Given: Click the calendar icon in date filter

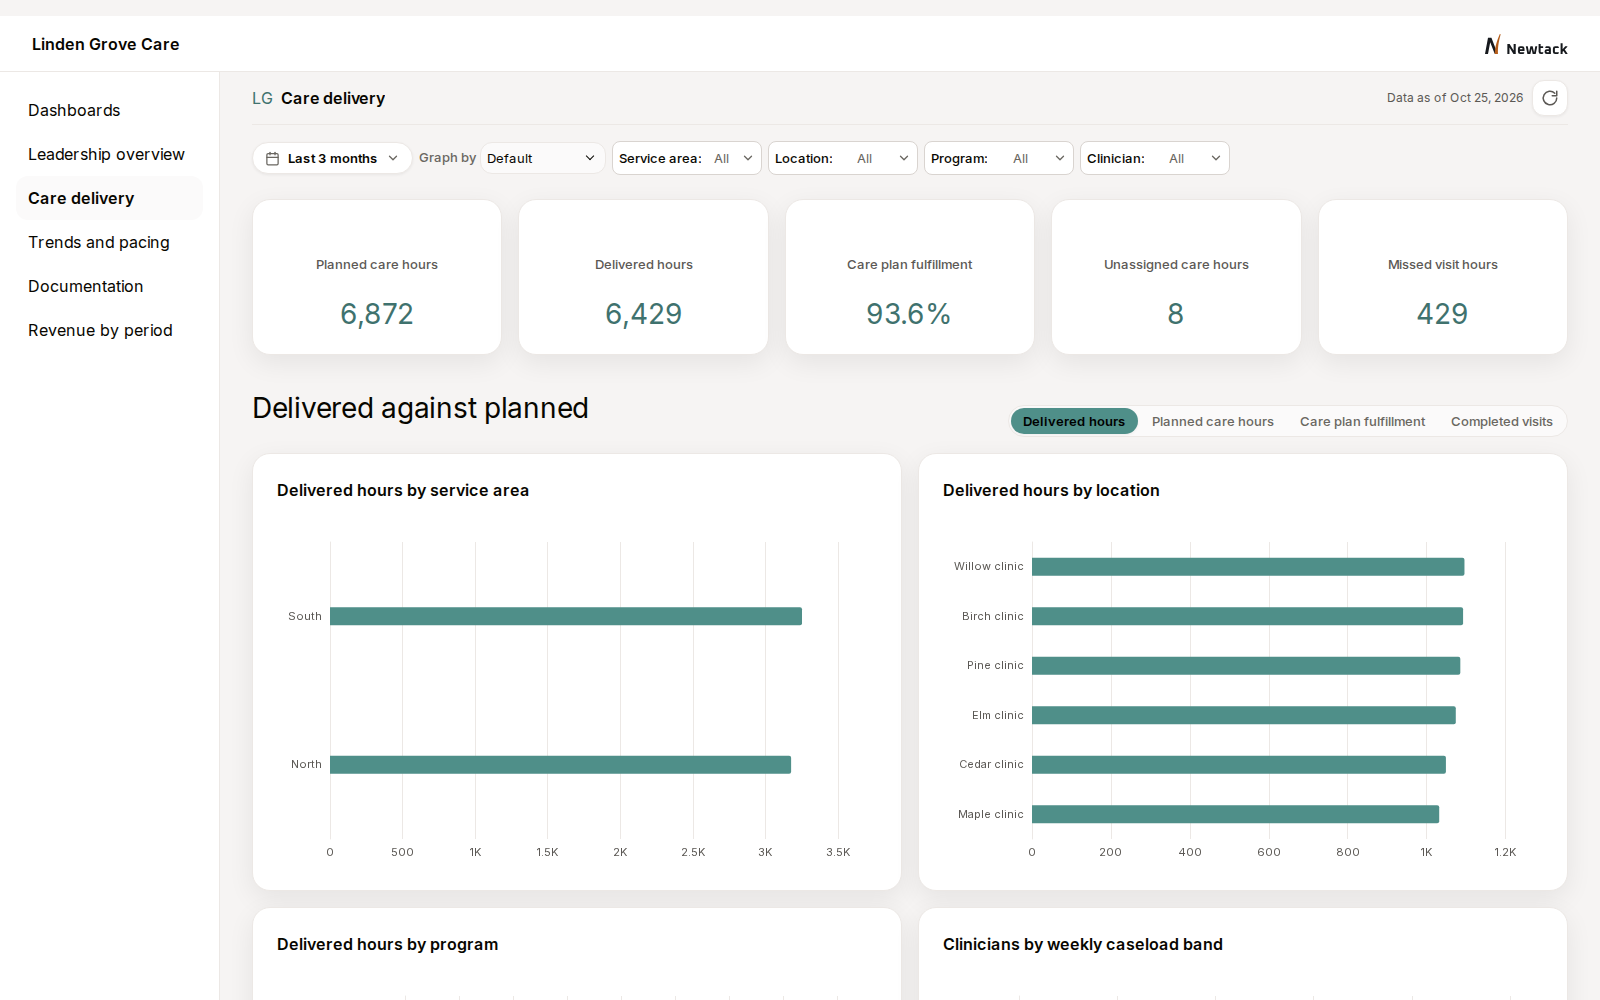Looking at the screenshot, I should click(272, 158).
